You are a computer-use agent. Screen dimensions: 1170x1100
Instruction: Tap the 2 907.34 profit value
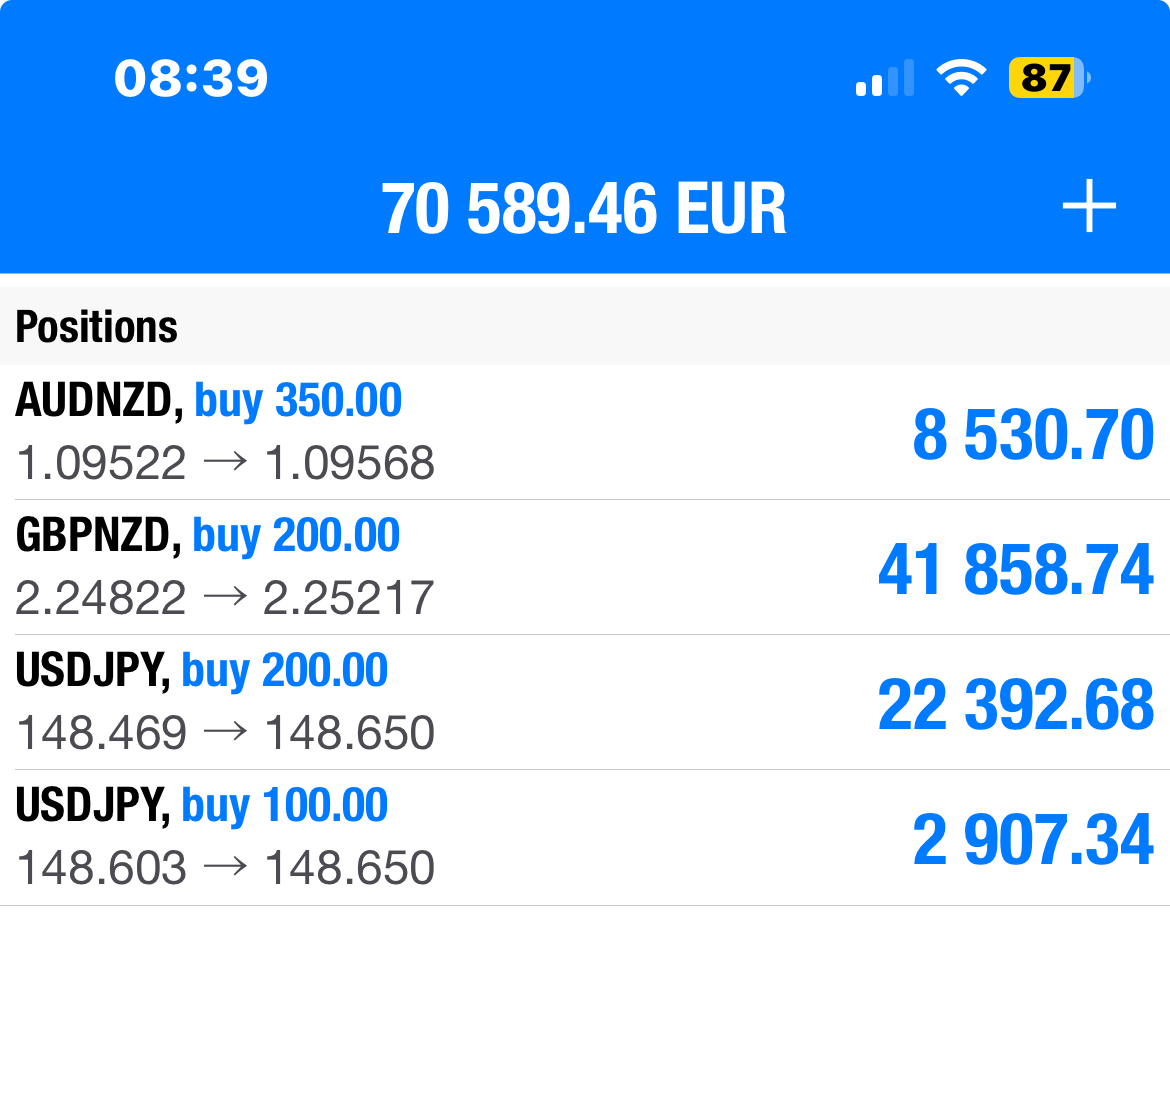pos(1033,840)
